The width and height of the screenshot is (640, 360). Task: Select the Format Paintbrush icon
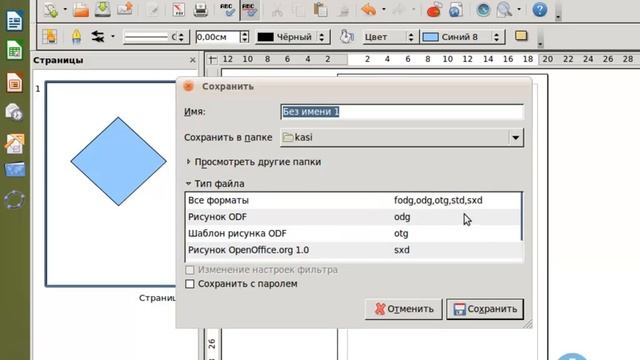343,10
